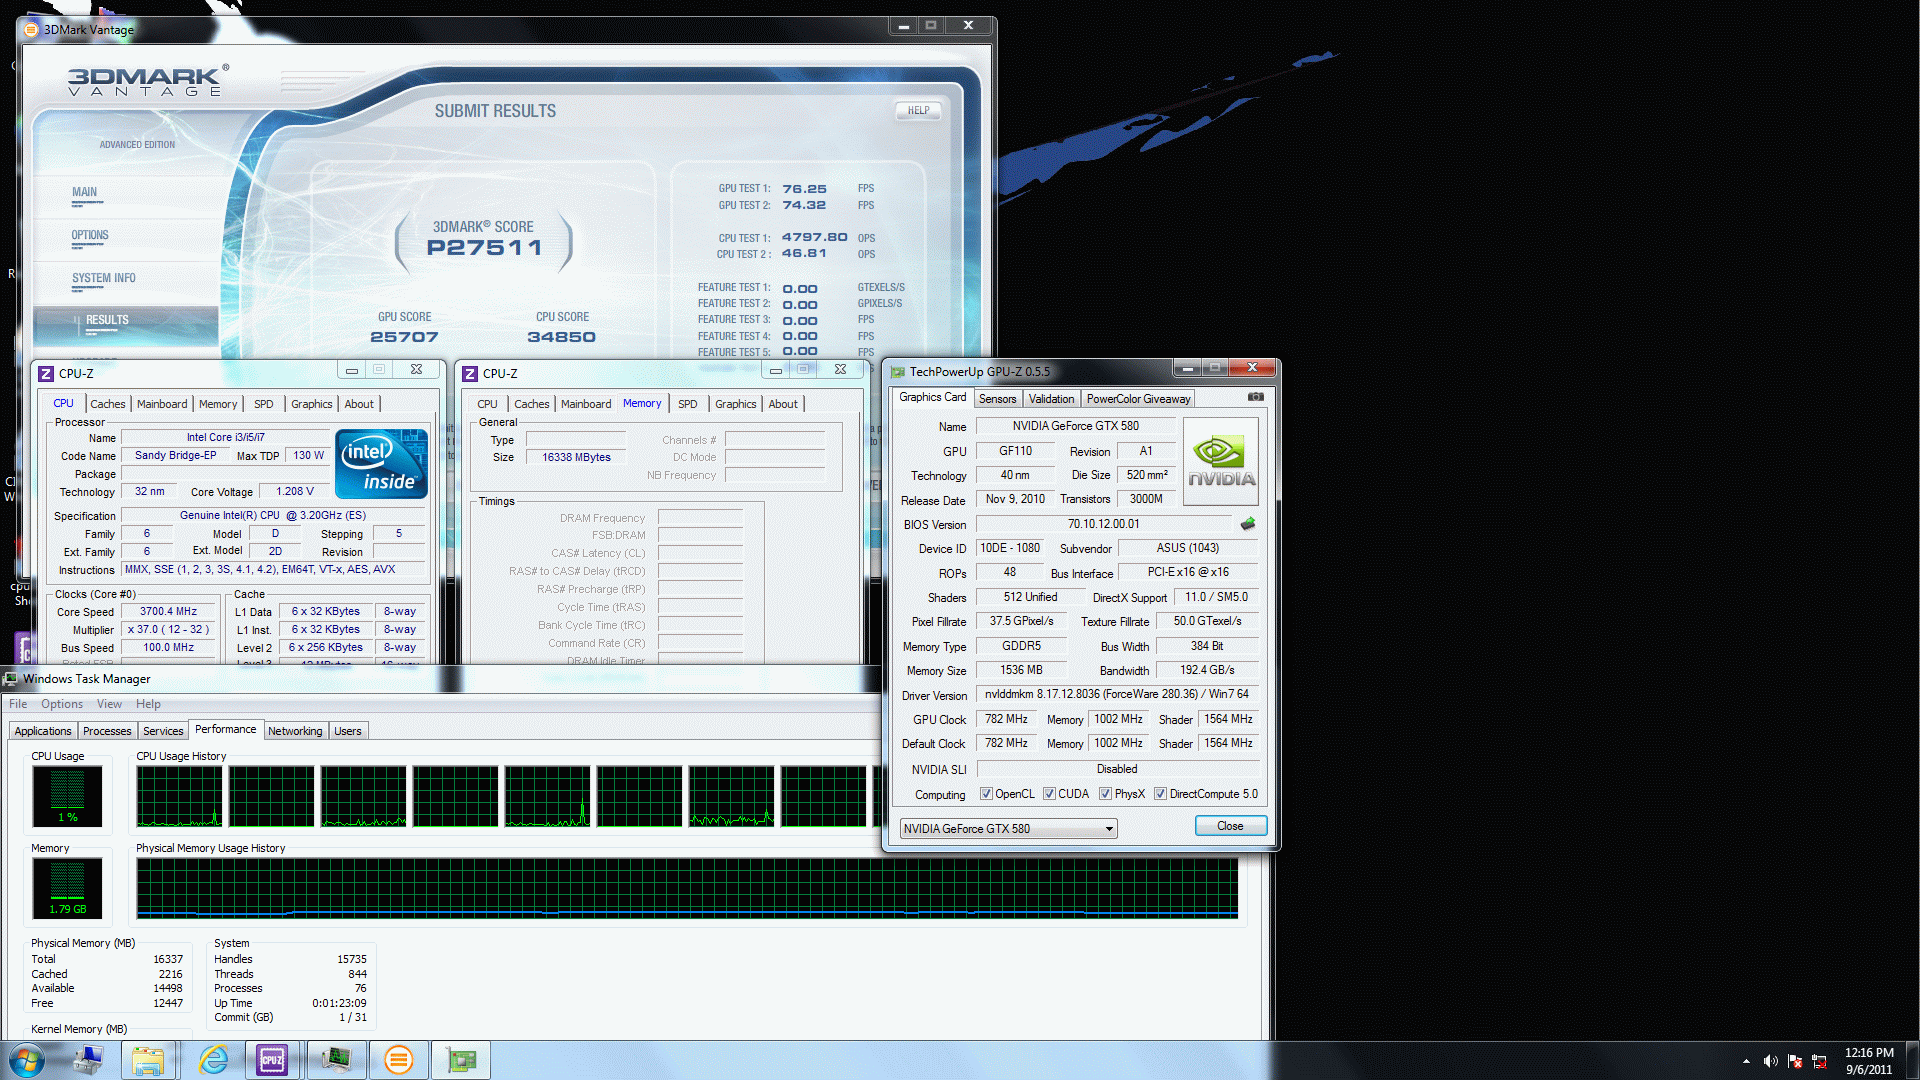This screenshot has height=1080, width=1920.
Task: Switch to 3DMark Vantage orange taskbar icon
Action: coord(398,1060)
